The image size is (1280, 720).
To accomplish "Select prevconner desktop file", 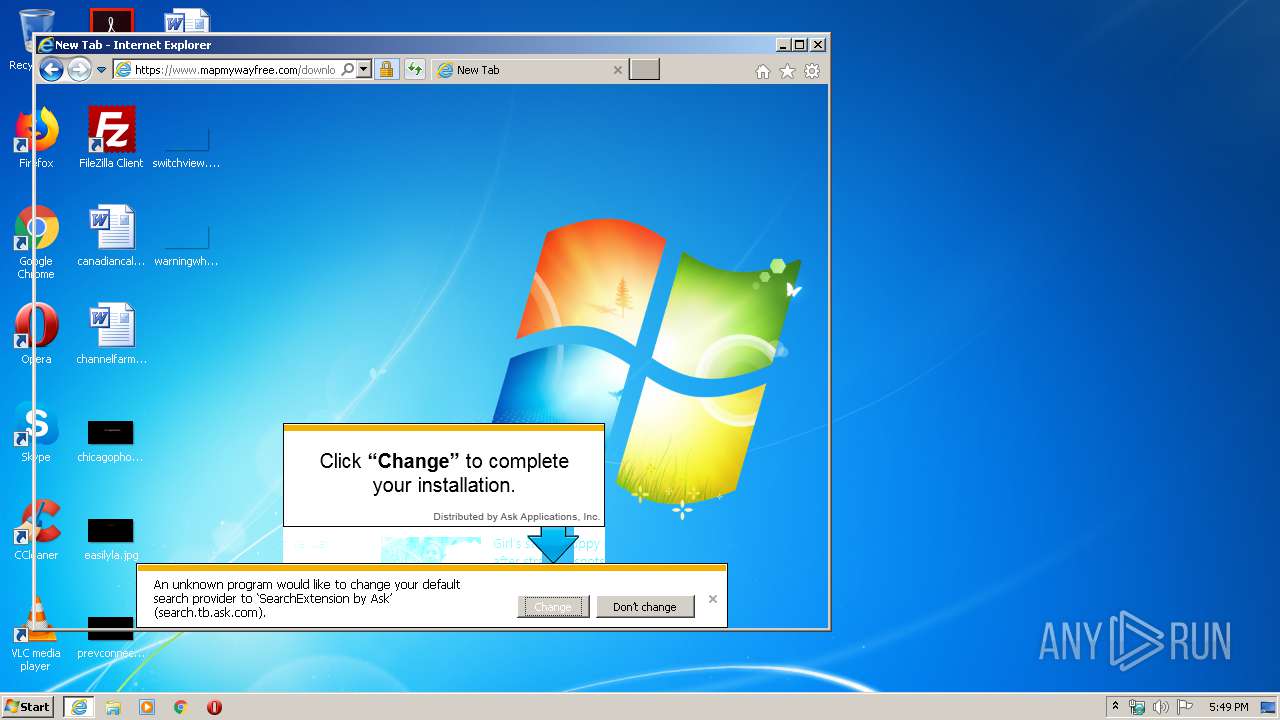I will 110,637.
